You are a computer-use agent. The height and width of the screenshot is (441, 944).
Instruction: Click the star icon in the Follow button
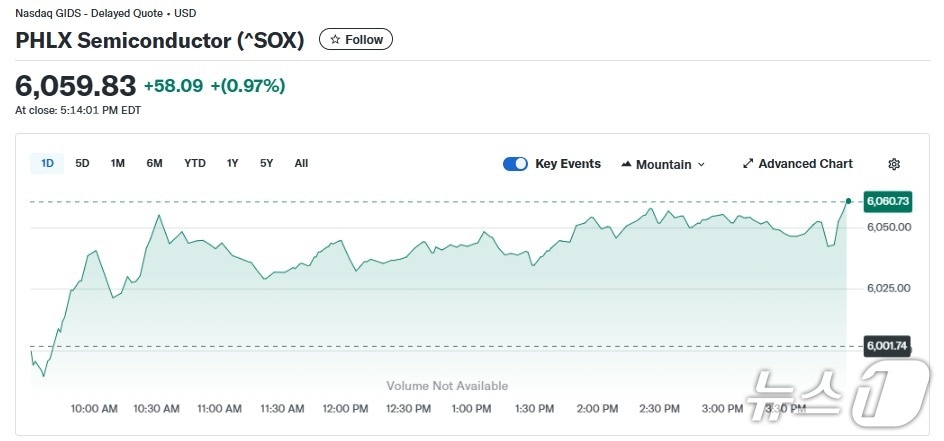[335, 40]
